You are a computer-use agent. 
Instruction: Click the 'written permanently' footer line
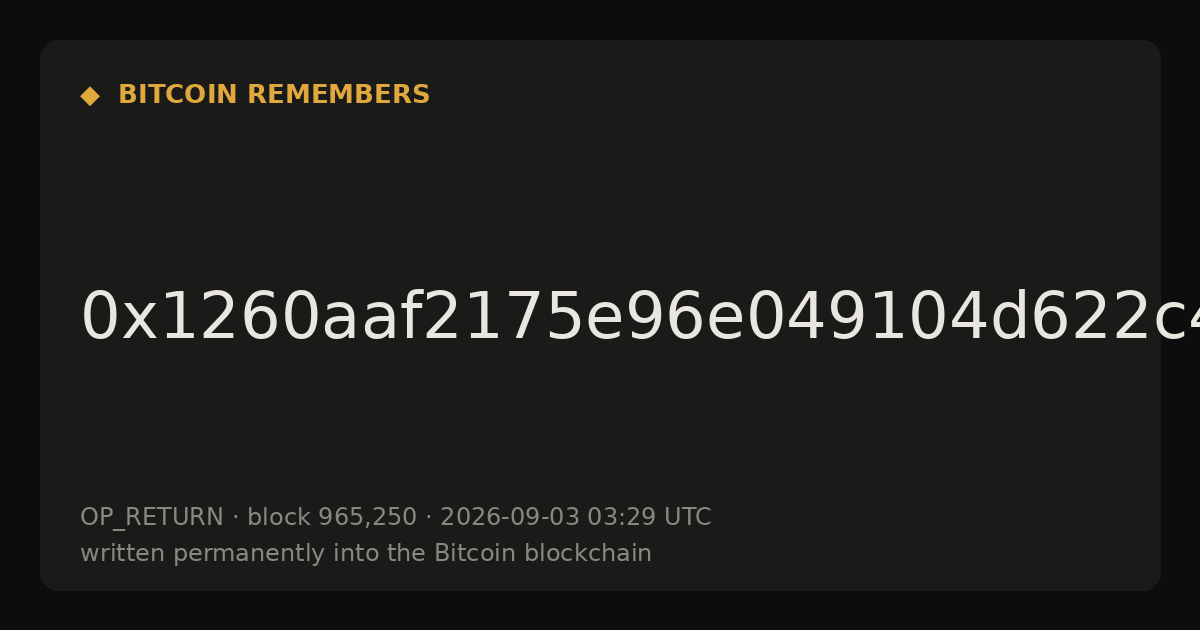click(x=366, y=553)
